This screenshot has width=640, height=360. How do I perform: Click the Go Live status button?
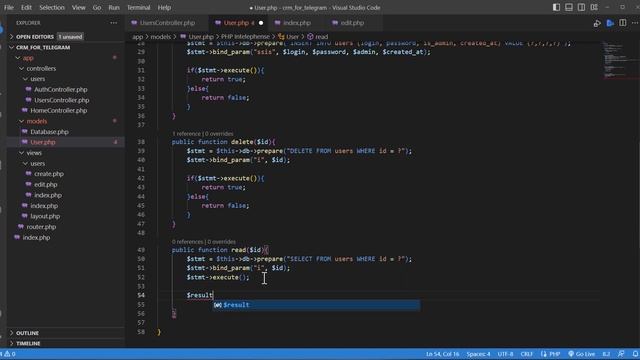(x=581, y=354)
